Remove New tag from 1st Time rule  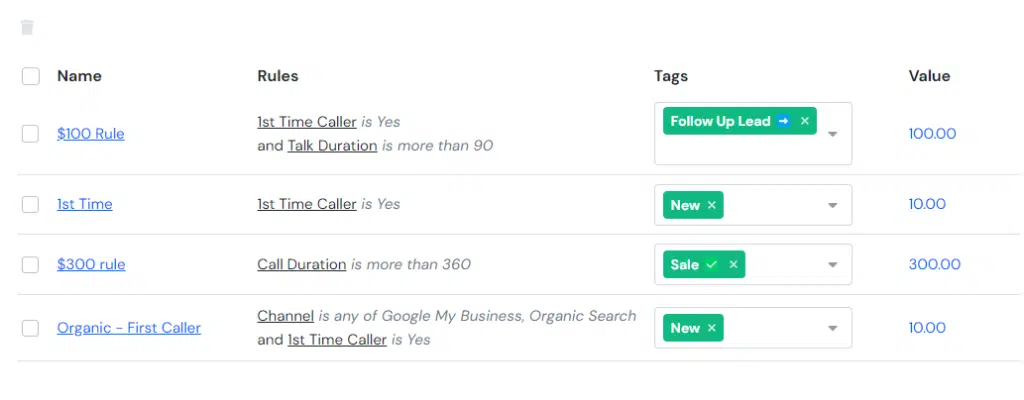click(x=712, y=205)
